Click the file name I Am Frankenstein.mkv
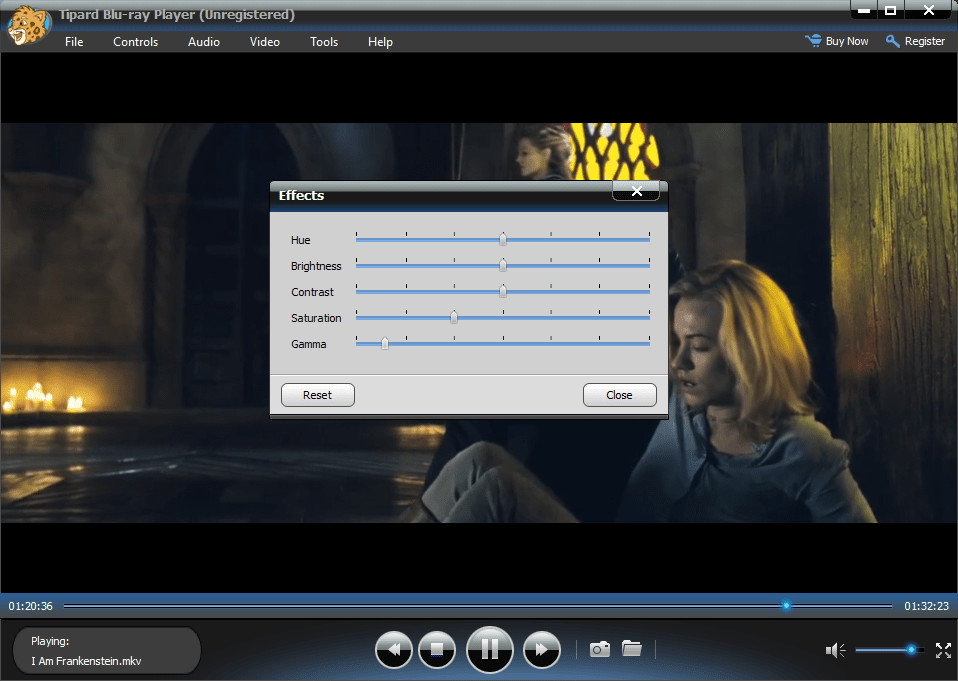This screenshot has width=958, height=681. pyautogui.click(x=86, y=661)
